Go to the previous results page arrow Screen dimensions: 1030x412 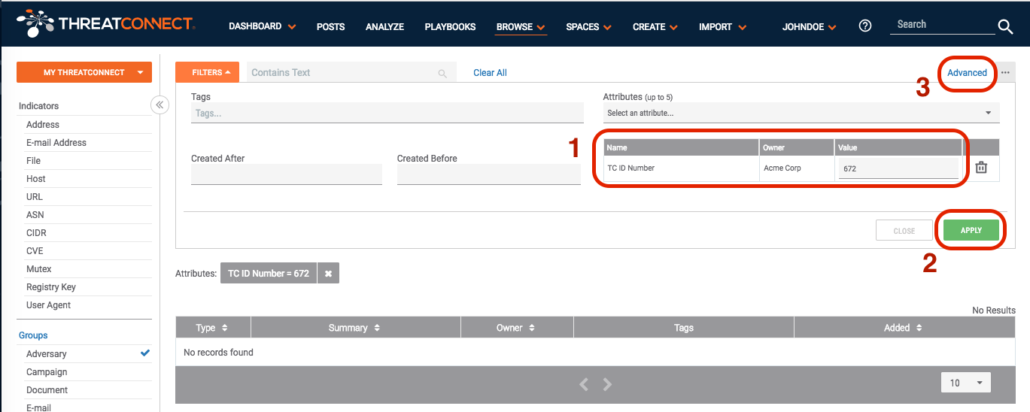pyautogui.click(x=583, y=384)
